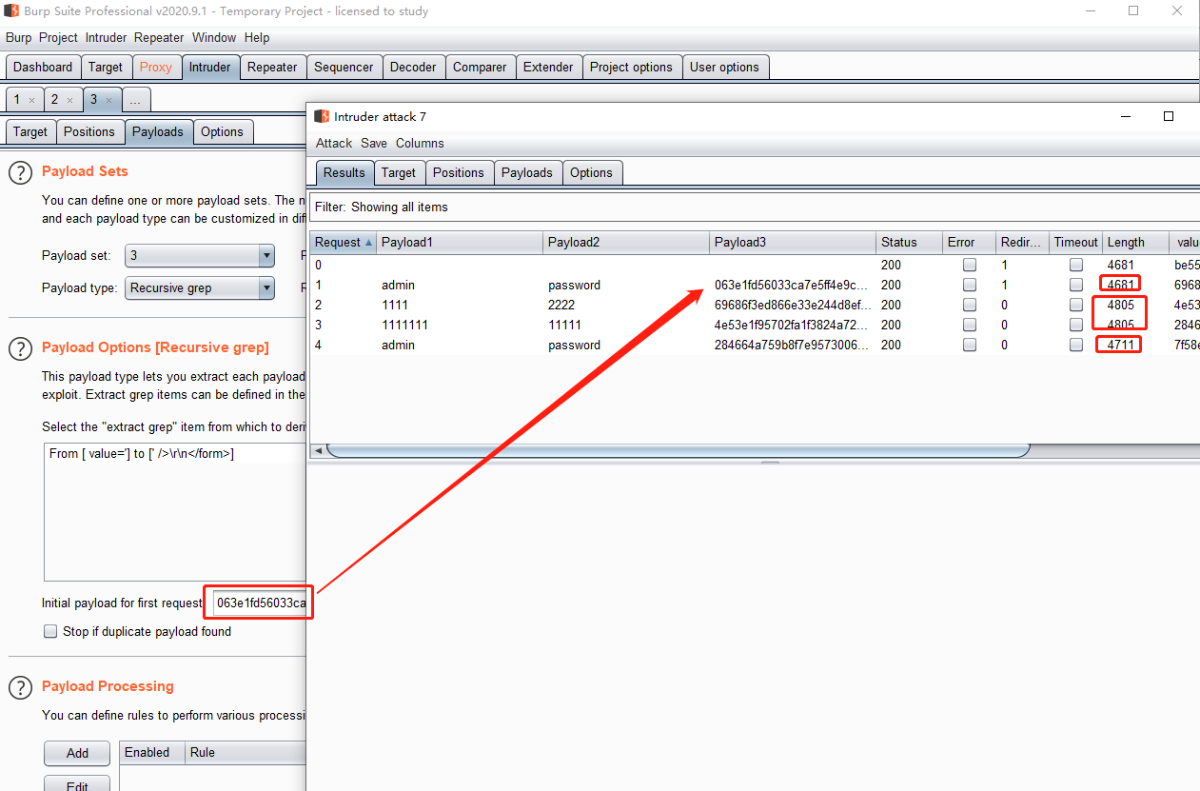The width and height of the screenshot is (1200, 791).
Task: Close Intruder tab 3
Action: (108, 101)
